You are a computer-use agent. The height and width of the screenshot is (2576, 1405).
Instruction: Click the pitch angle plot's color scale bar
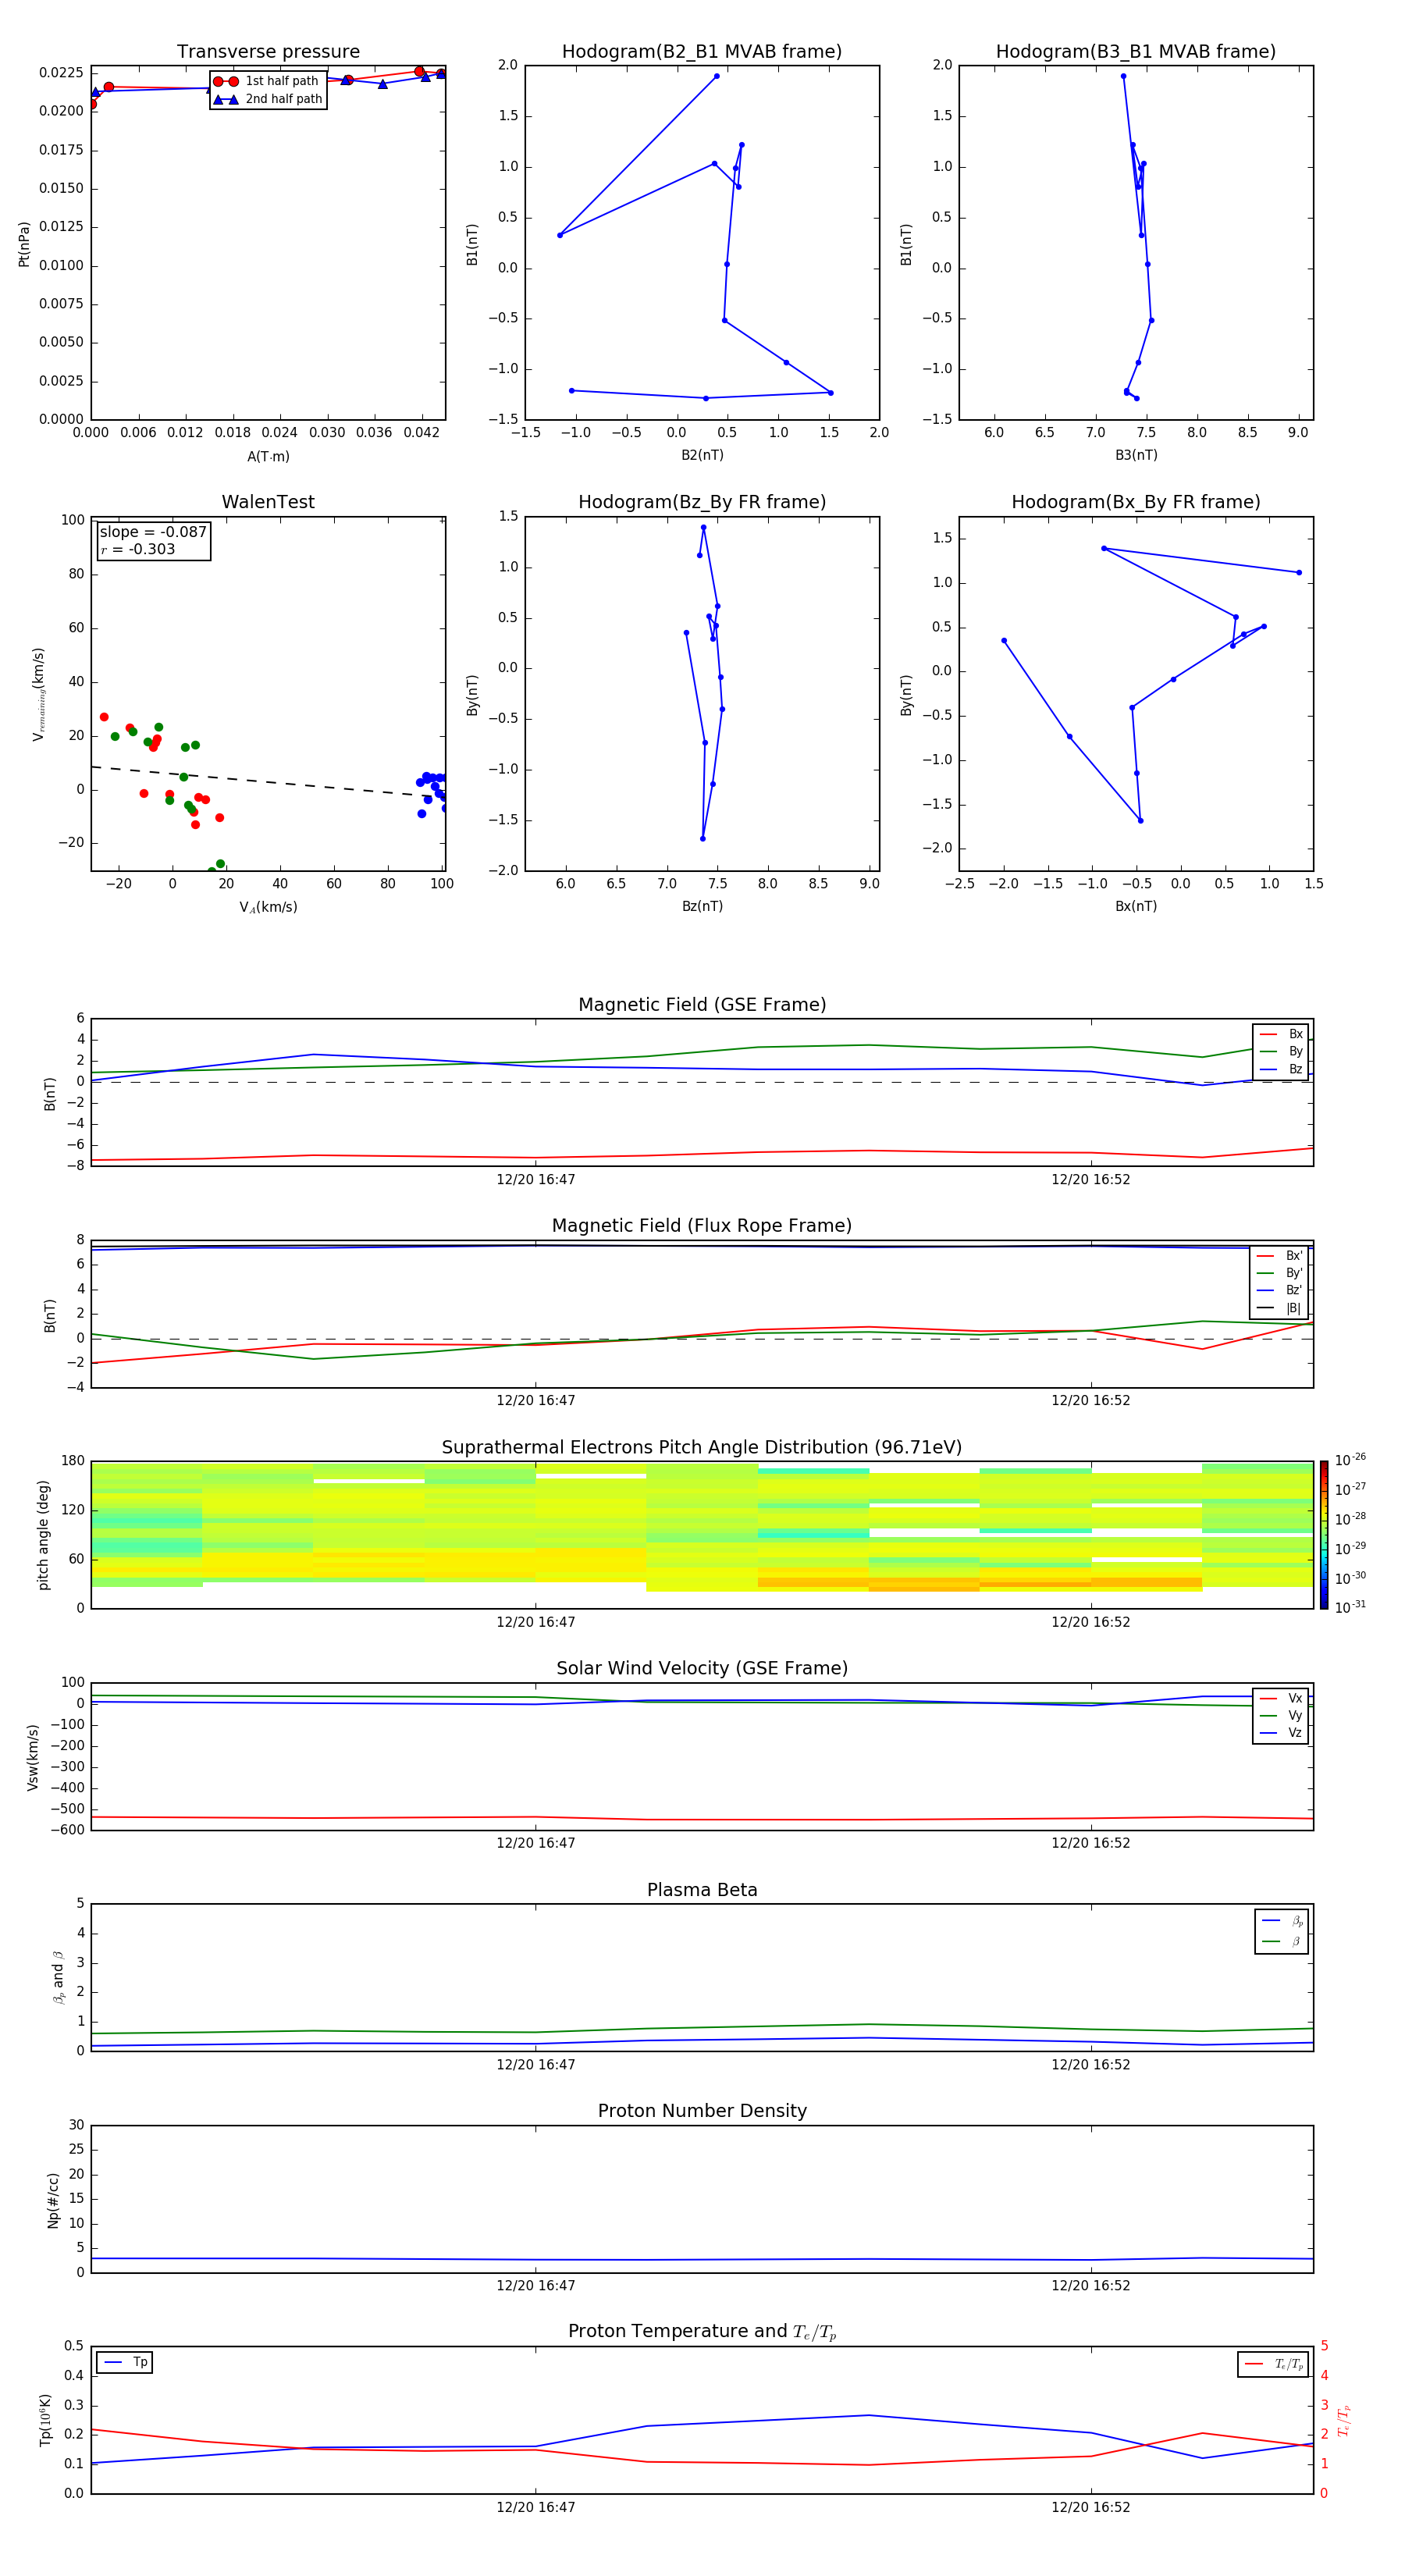pos(1324,1535)
